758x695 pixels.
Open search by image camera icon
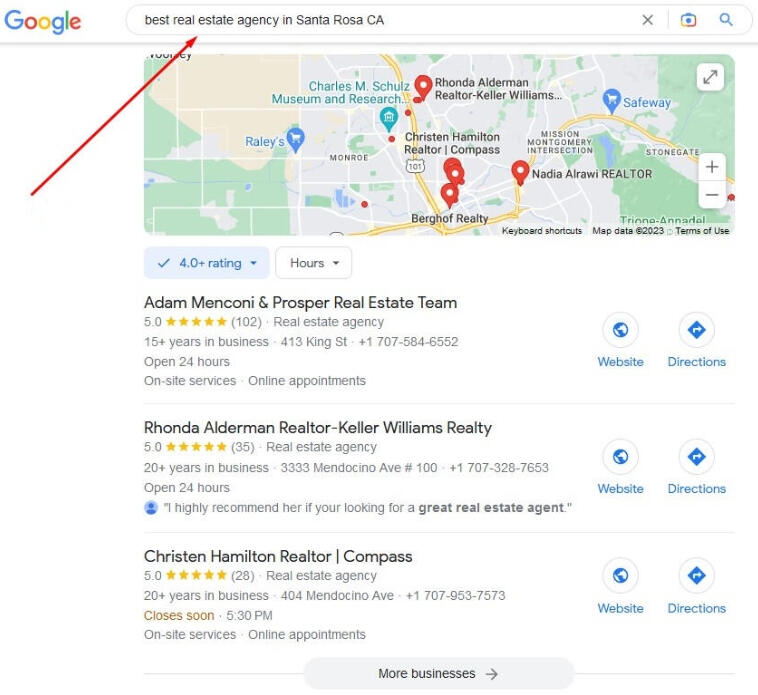pos(688,20)
